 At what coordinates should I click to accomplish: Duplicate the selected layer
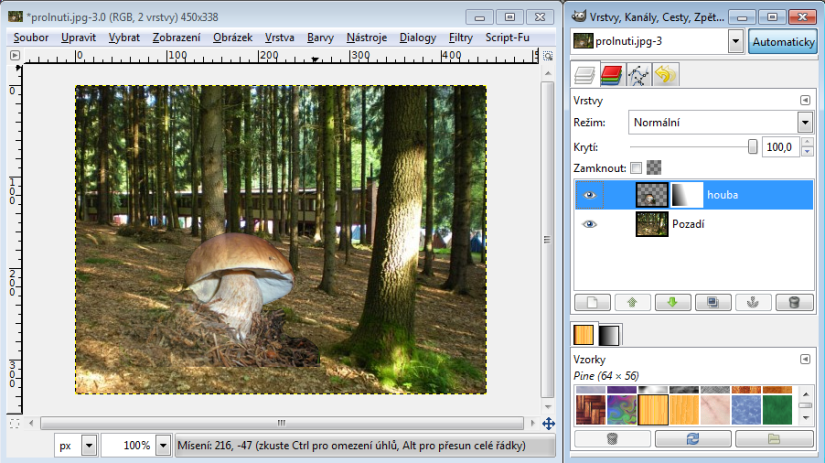pos(713,302)
